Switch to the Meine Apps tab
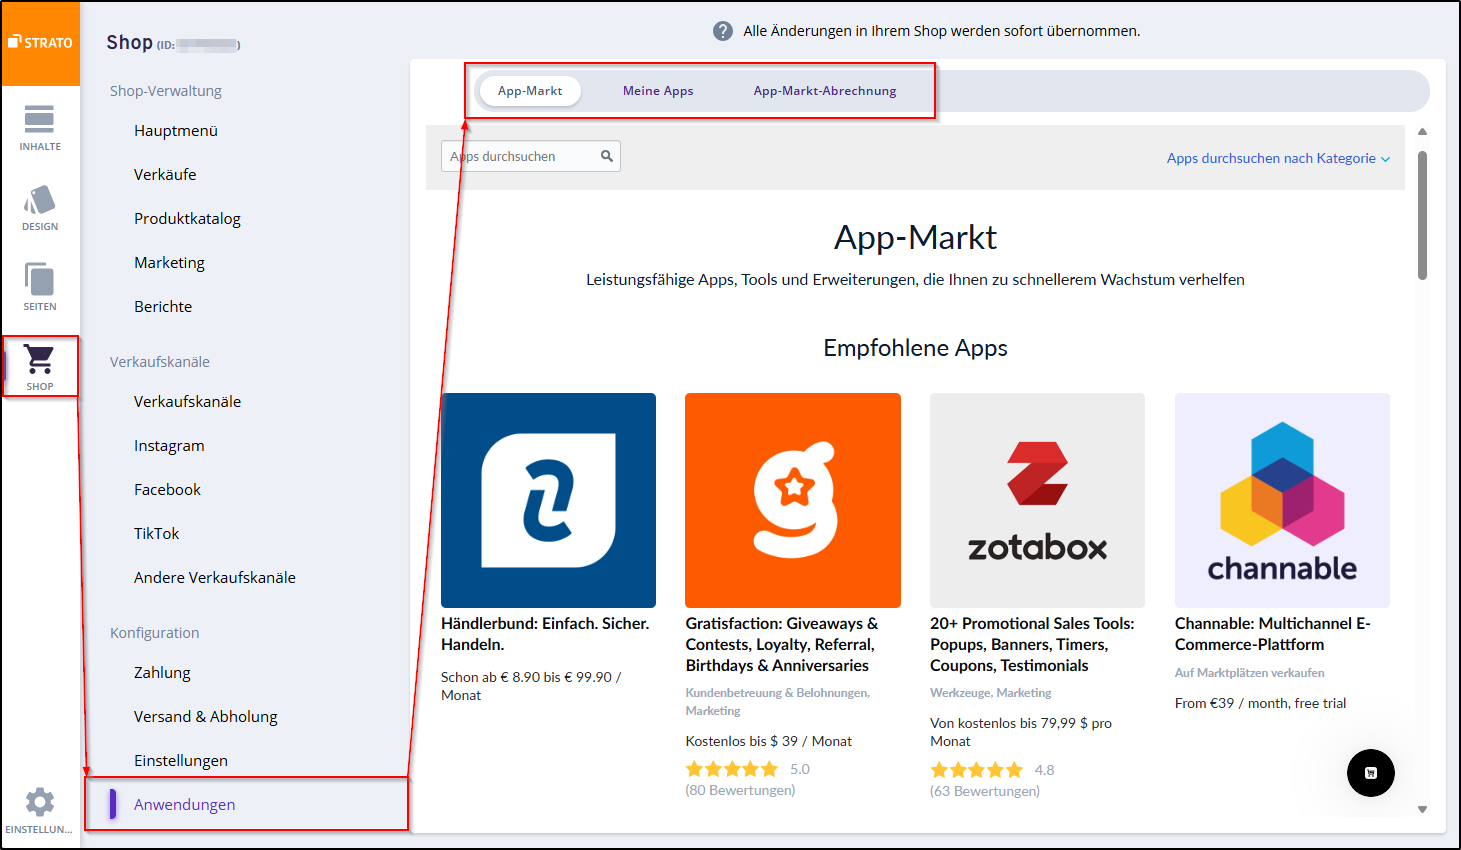 pyautogui.click(x=658, y=91)
